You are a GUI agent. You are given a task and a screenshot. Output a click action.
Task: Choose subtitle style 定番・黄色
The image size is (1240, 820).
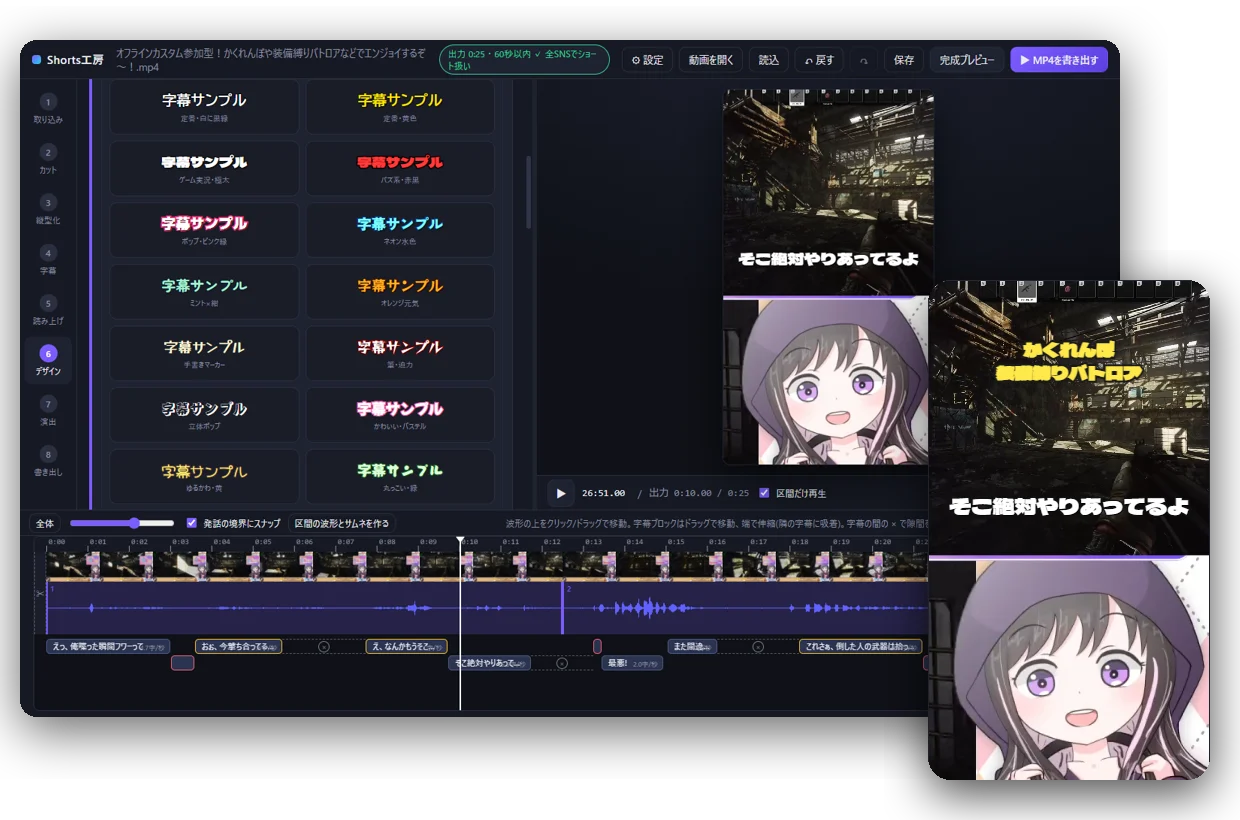point(400,107)
